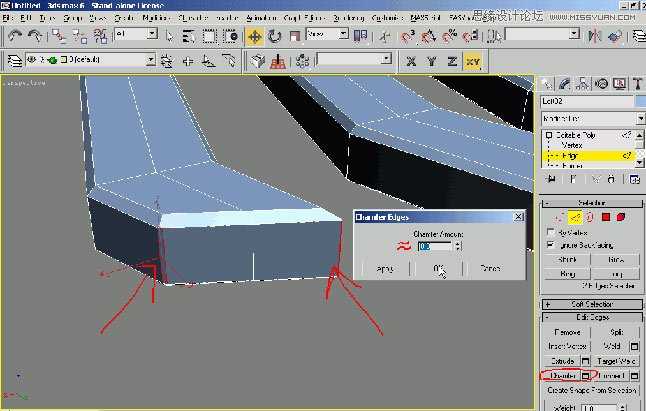
Task: Select the Vertex sub-object level in stack
Action: pos(571,145)
